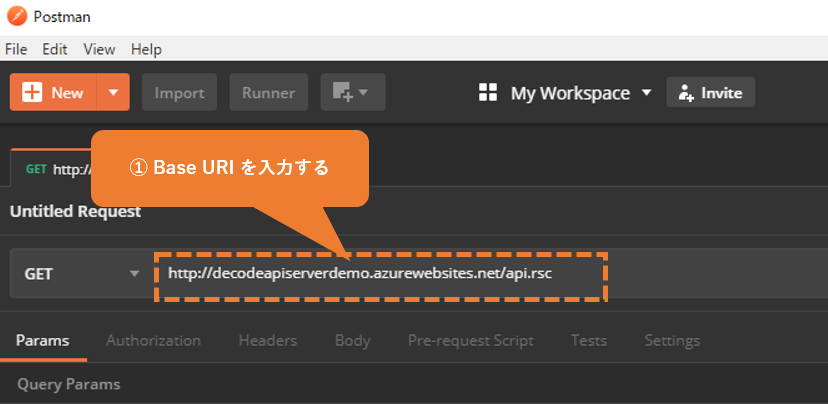The height and width of the screenshot is (404, 828).
Task: Expand the New button dropdown arrow
Action: pos(113,92)
